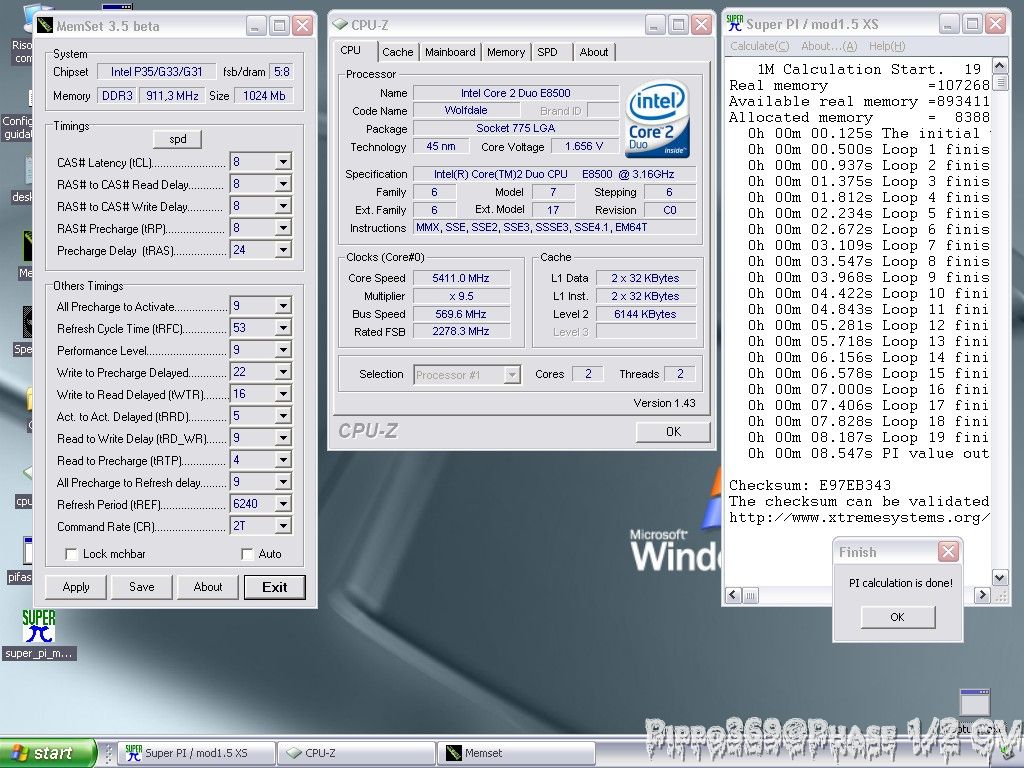
Task: Click Super PI horizontal scroll left arrow
Action: [733, 595]
